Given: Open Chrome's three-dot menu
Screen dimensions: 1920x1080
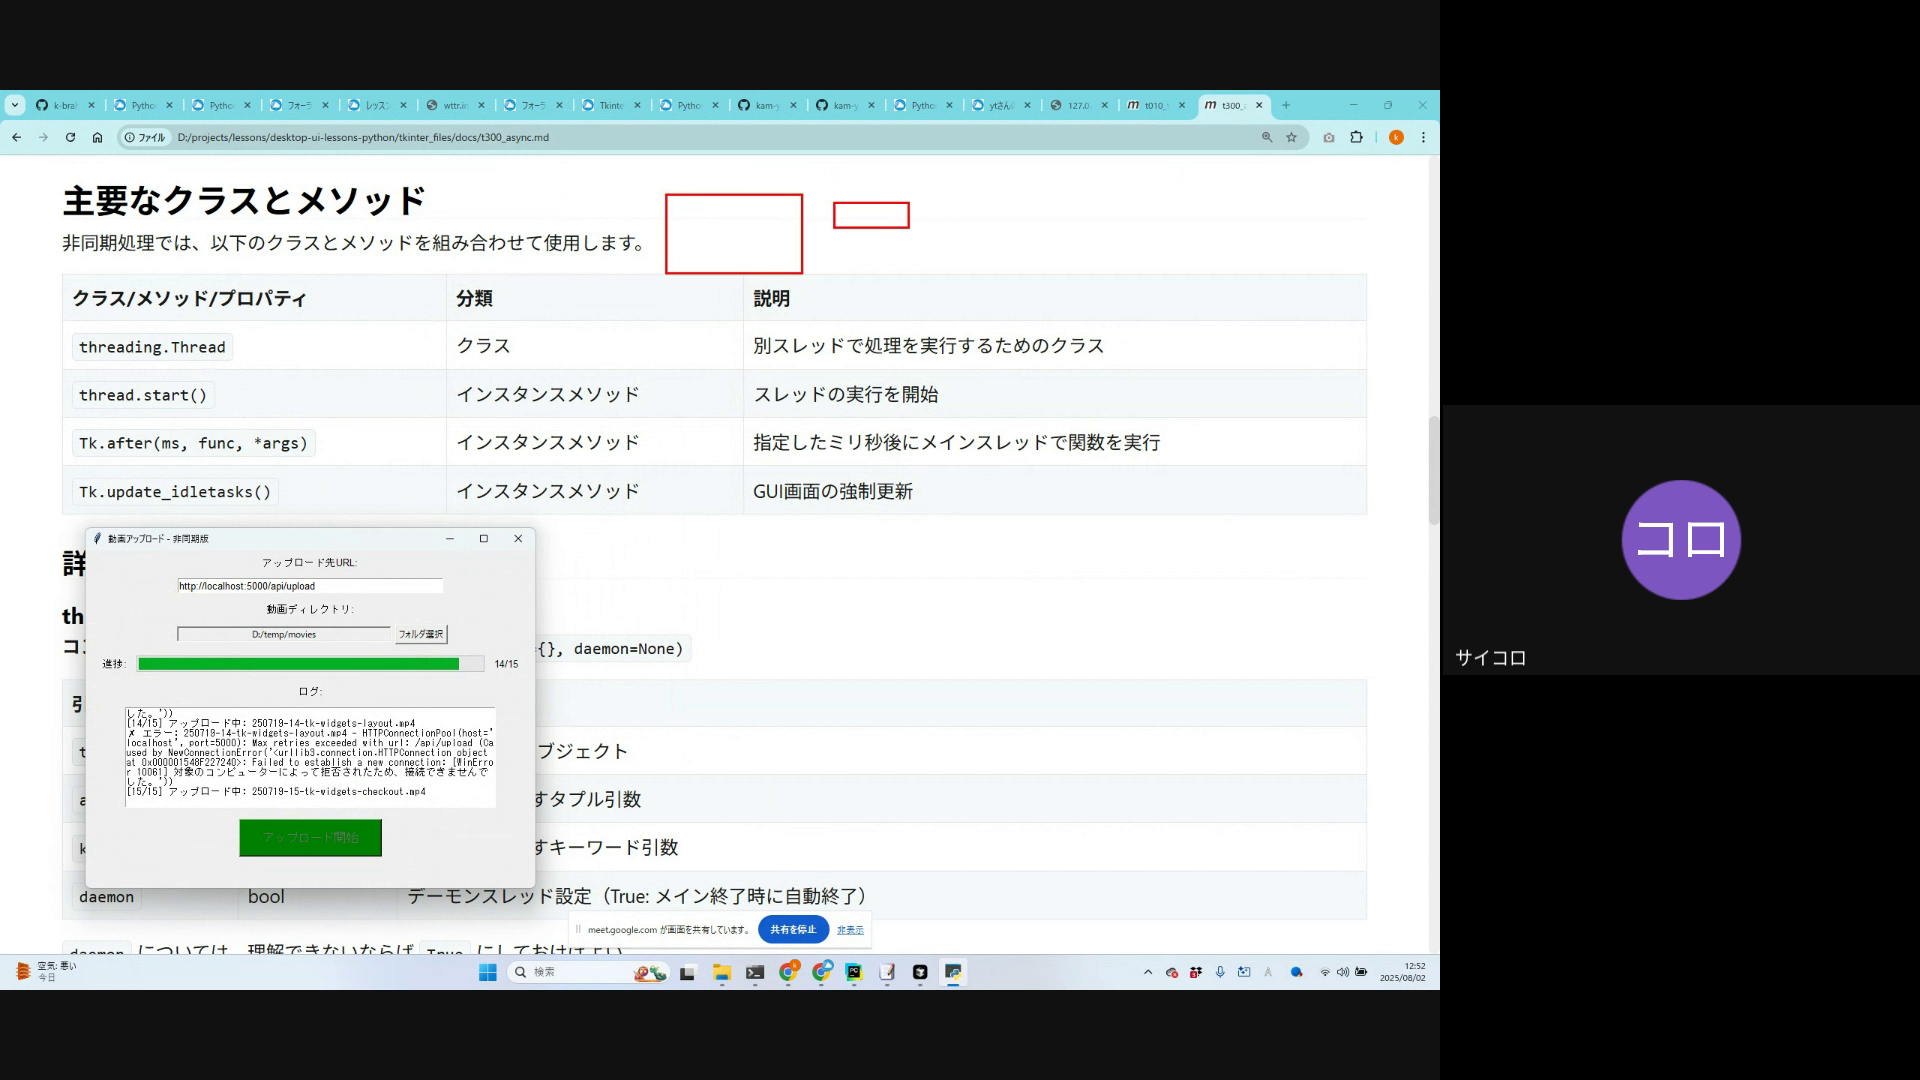Looking at the screenshot, I should (x=1423, y=138).
